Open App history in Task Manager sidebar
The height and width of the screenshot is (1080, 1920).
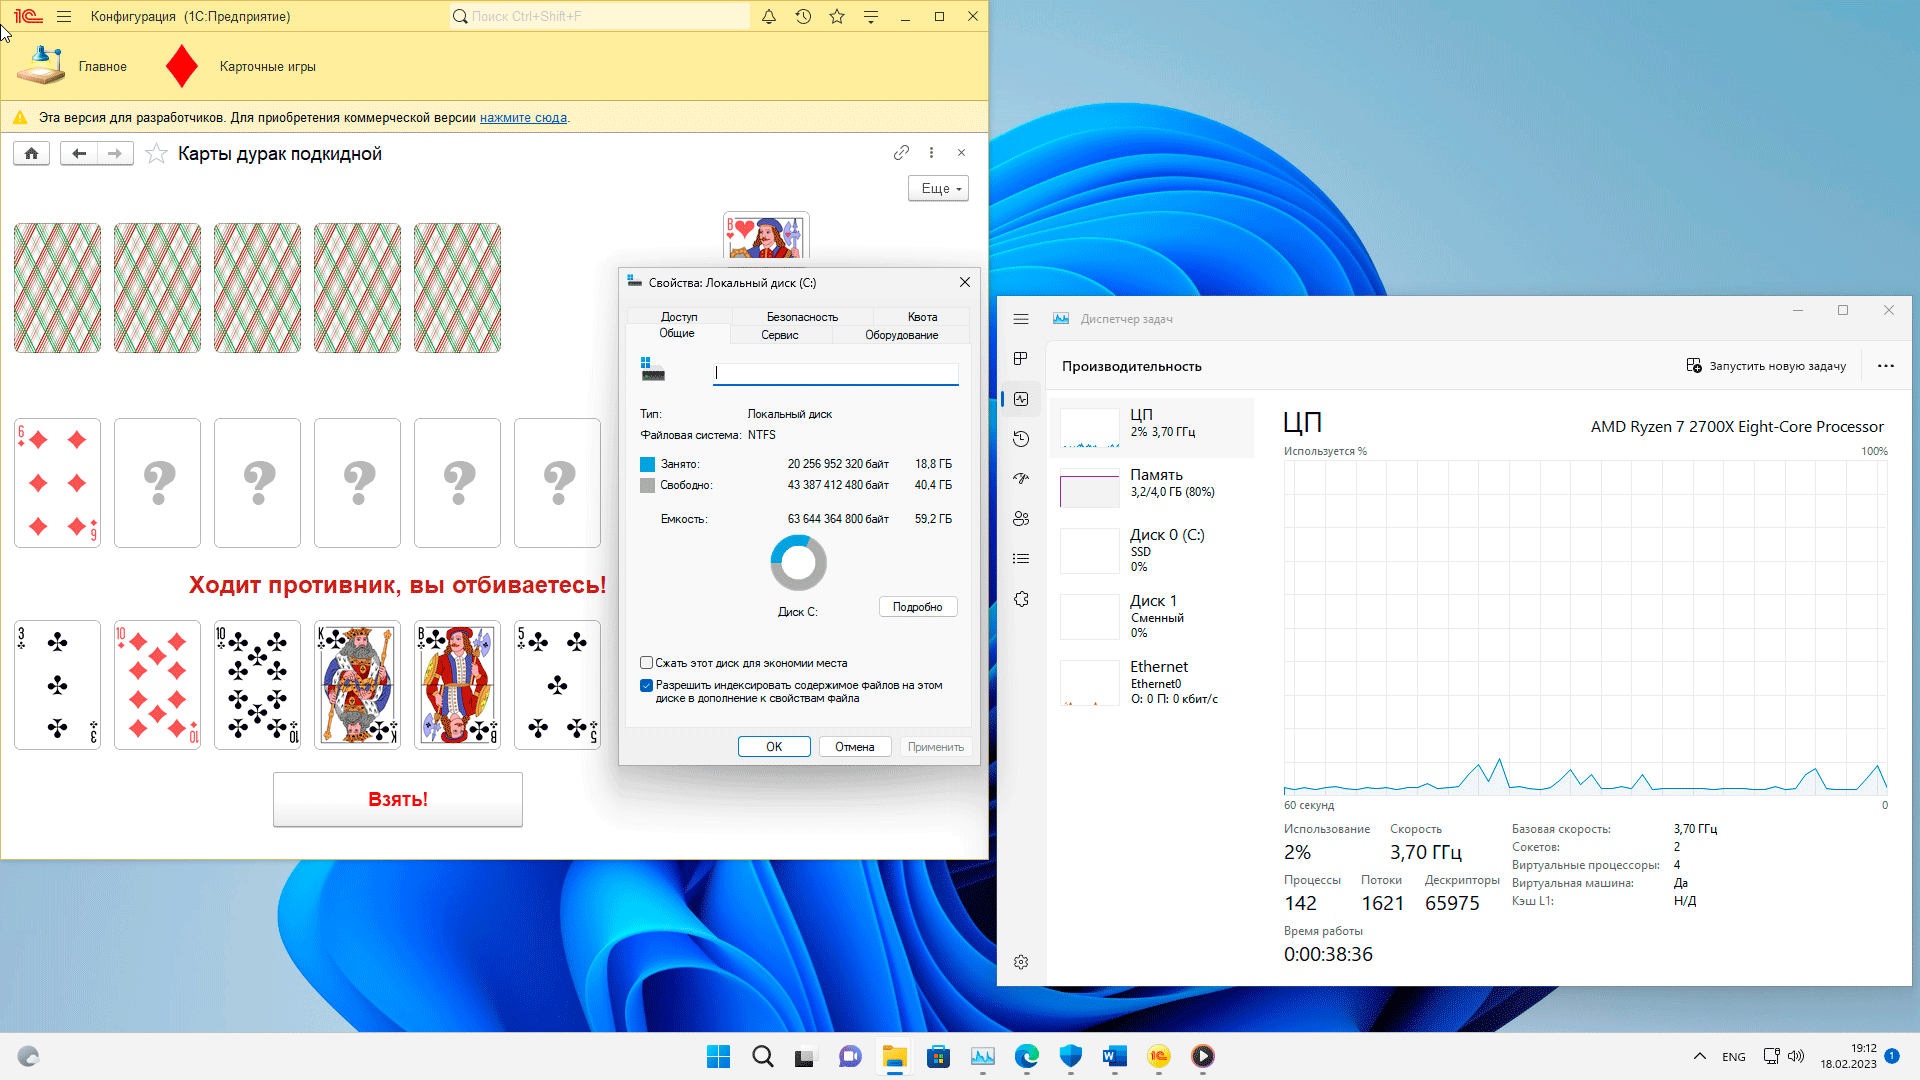click(1021, 439)
